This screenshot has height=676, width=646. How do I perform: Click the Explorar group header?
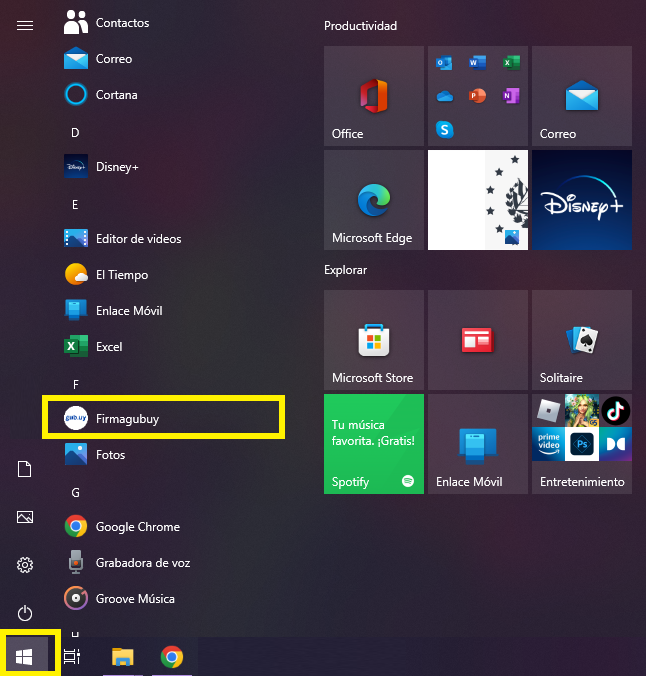[345, 270]
